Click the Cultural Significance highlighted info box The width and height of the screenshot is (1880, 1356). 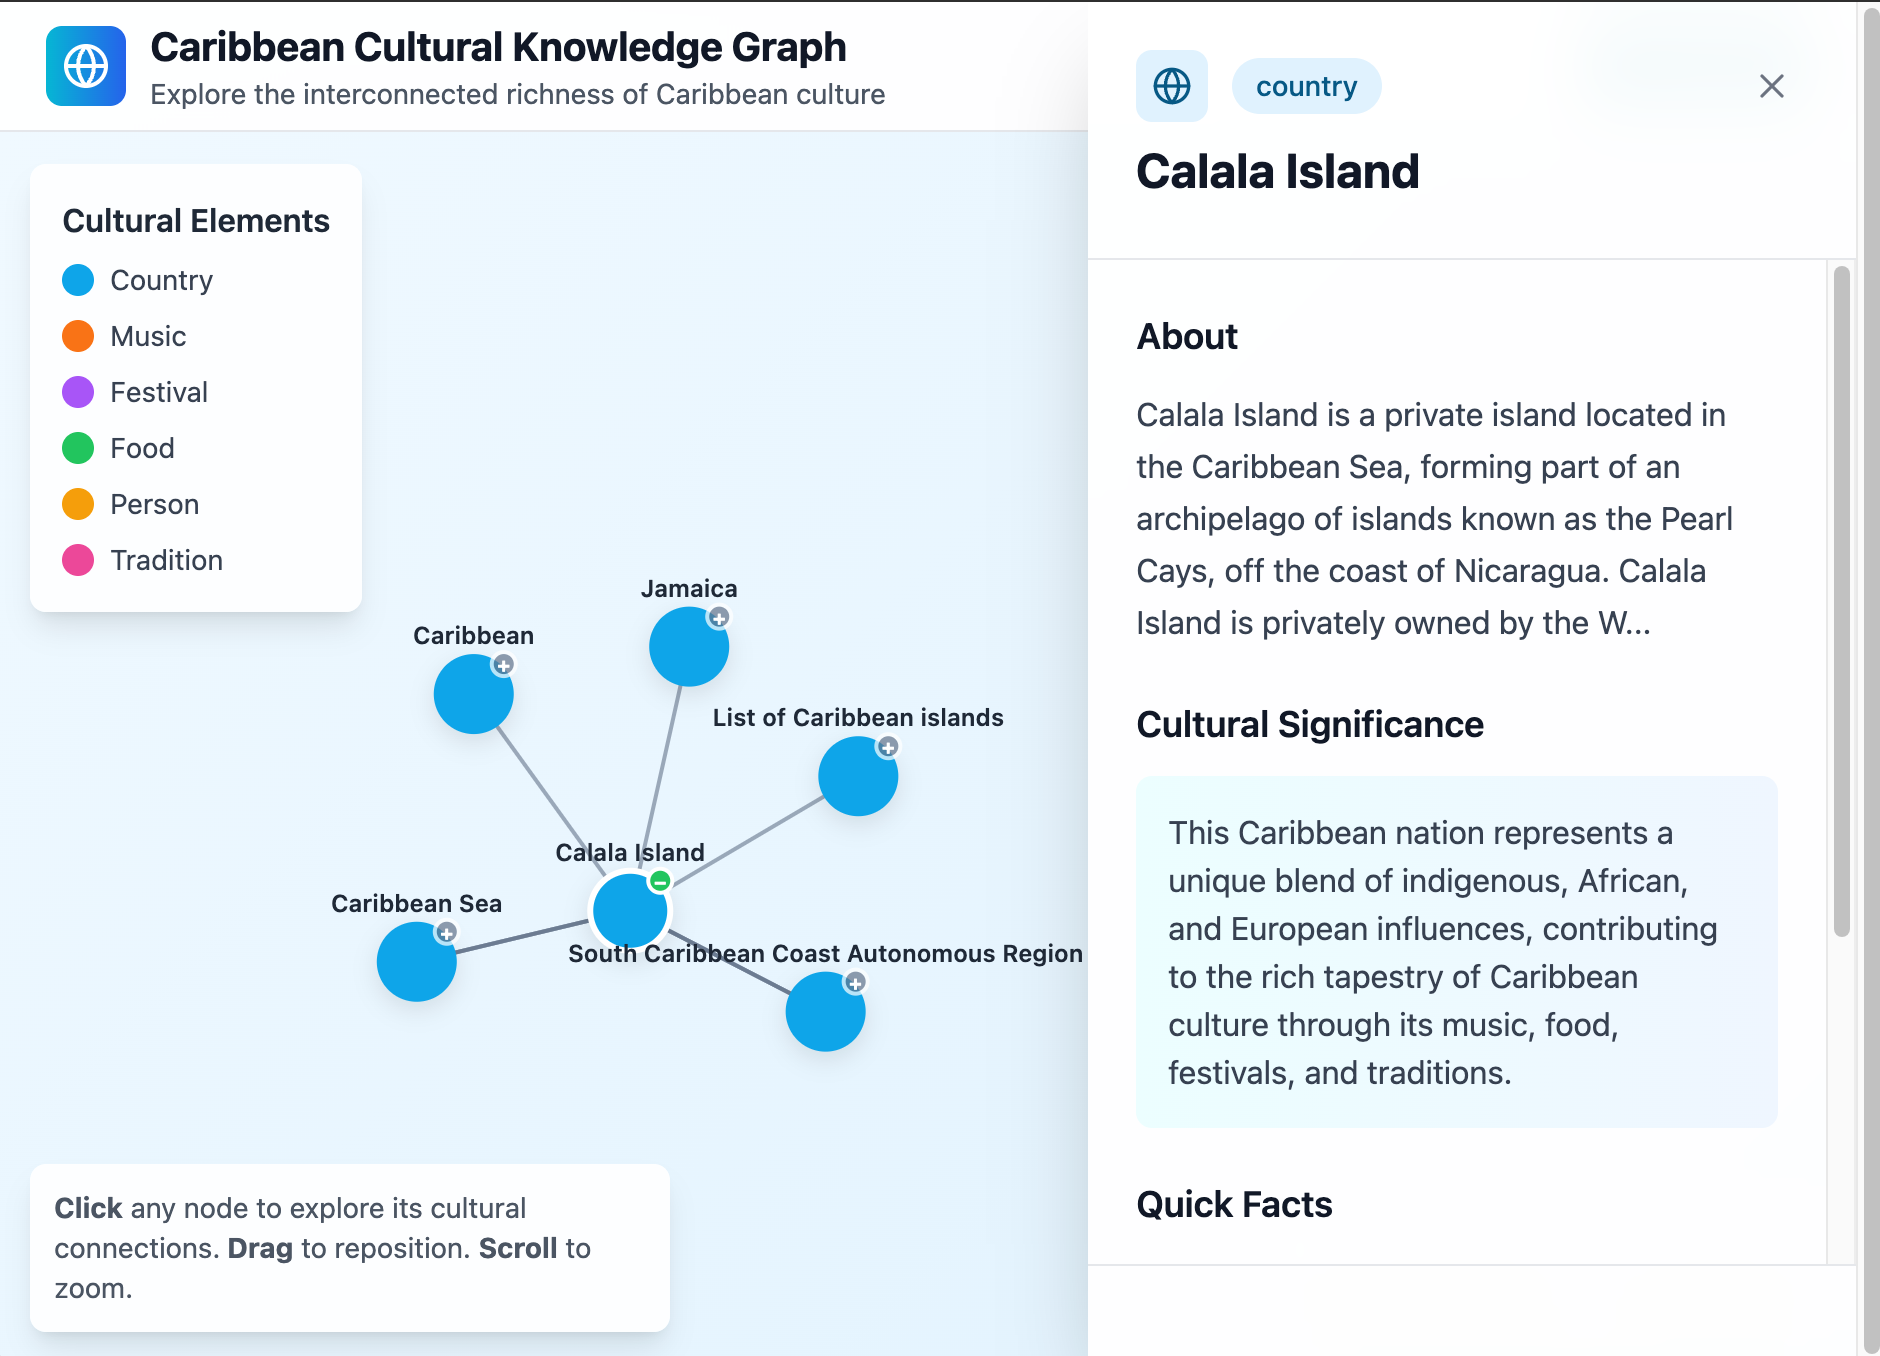[x=1456, y=952]
